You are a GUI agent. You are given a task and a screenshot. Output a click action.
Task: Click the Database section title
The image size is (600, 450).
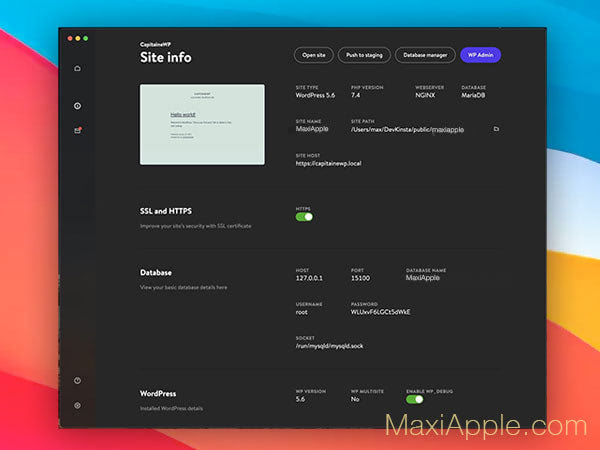(x=156, y=273)
